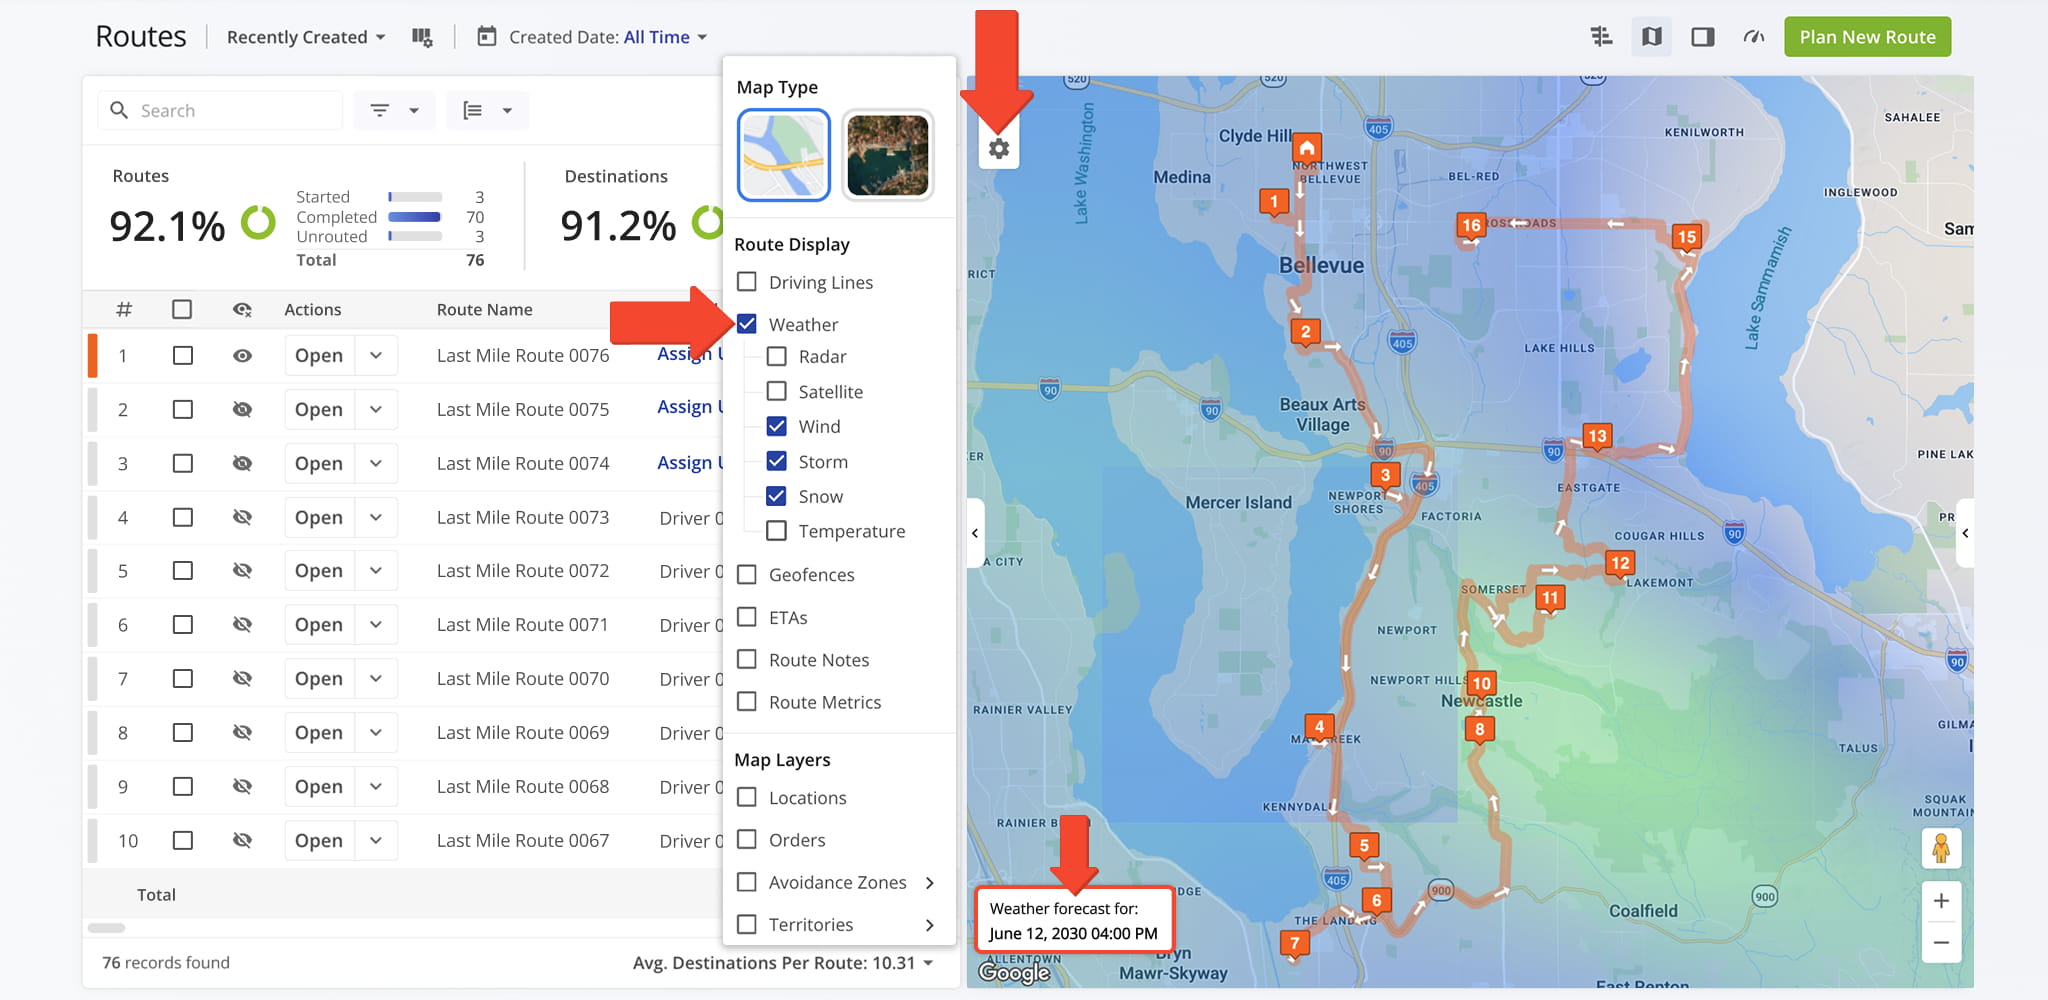The width and height of the screenshot is (2048, 1000).
Task: Select the satellite map type thumbnail
Action: pyautogui.click(x=888, y=155)
